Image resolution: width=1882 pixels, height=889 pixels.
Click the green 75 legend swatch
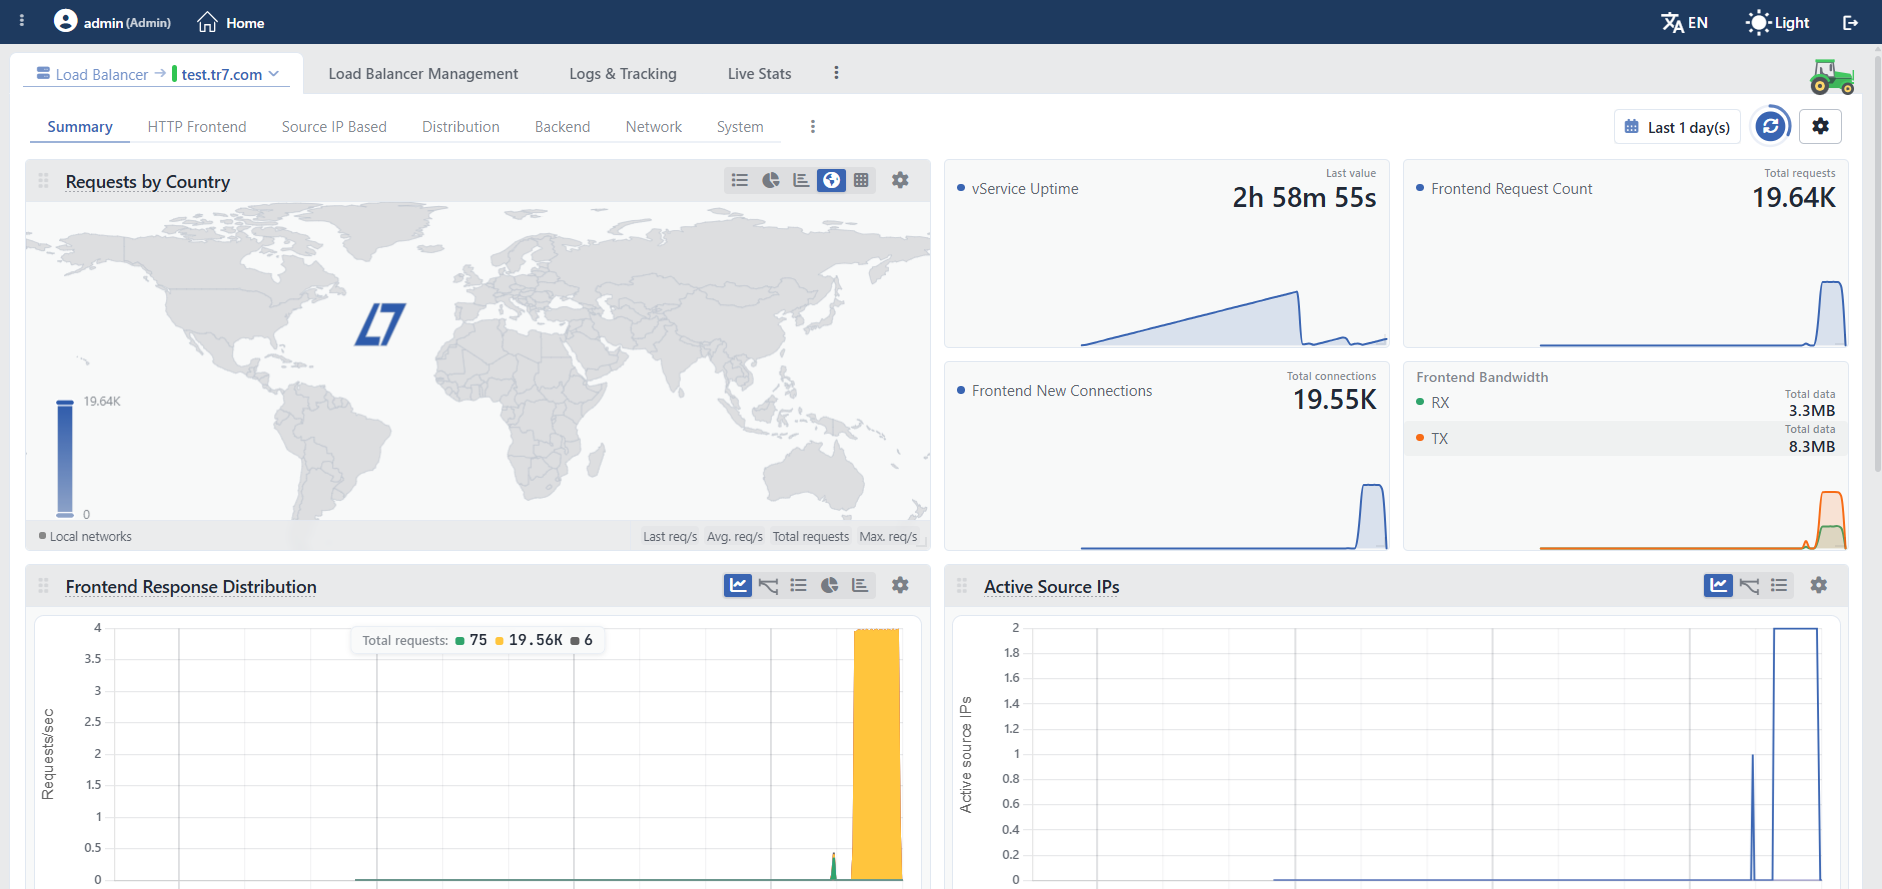point(460,641)
